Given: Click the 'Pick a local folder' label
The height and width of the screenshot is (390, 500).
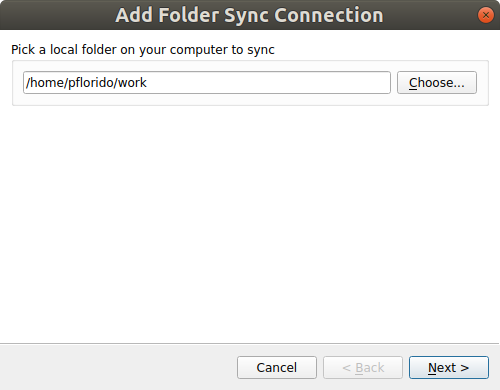Looking at the screenshot, I should (x=143, y=50).
